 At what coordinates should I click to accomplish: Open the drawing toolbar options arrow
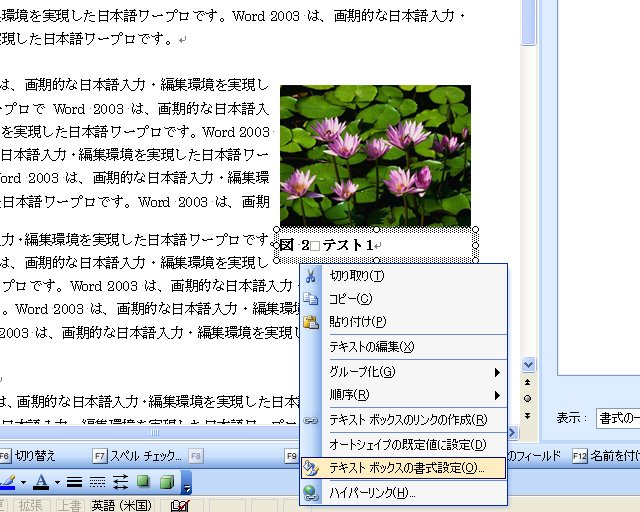186,483
